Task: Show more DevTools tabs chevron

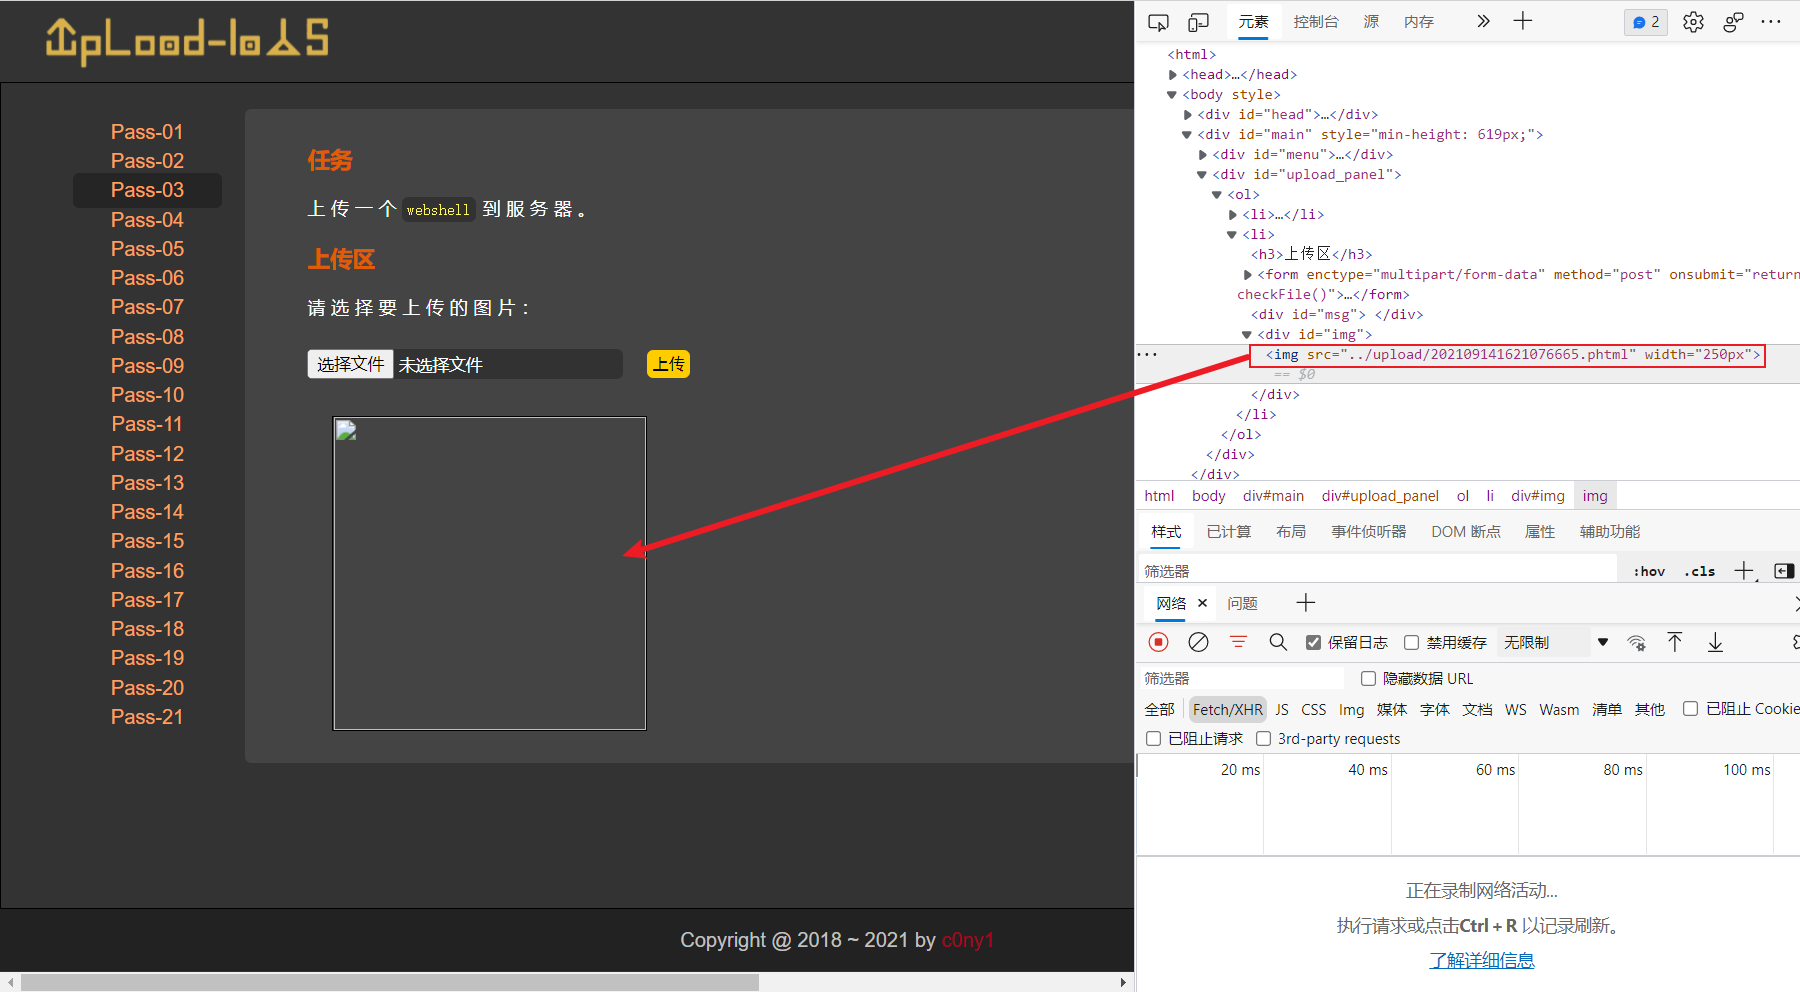Action: click(x=1483, y=21)
